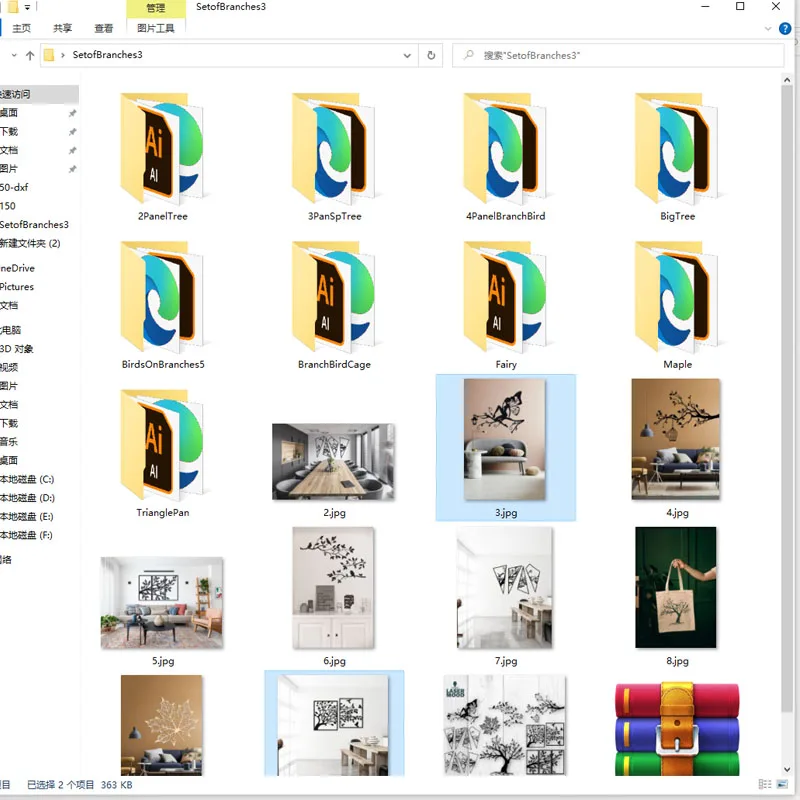Click the vertical scrollbar down arrow
Viewport: 800px width, 800px height.
786,769
